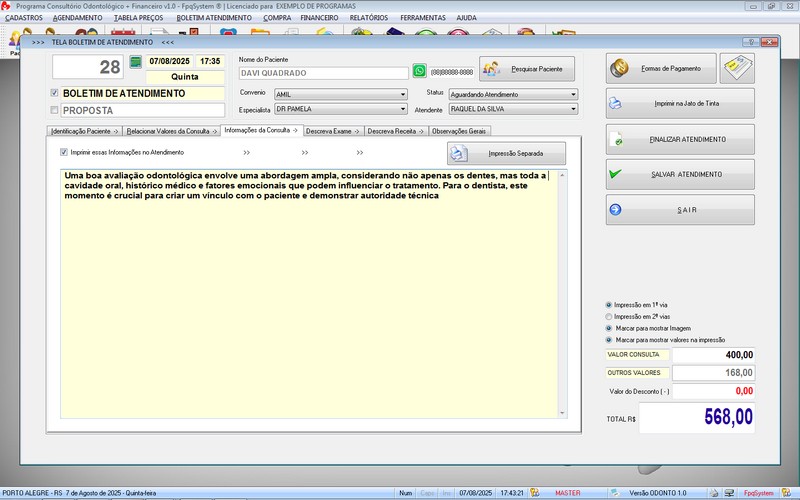
Task: Open the calendar icon next to date
Action: pyautogui.click(x=135, y=62)
